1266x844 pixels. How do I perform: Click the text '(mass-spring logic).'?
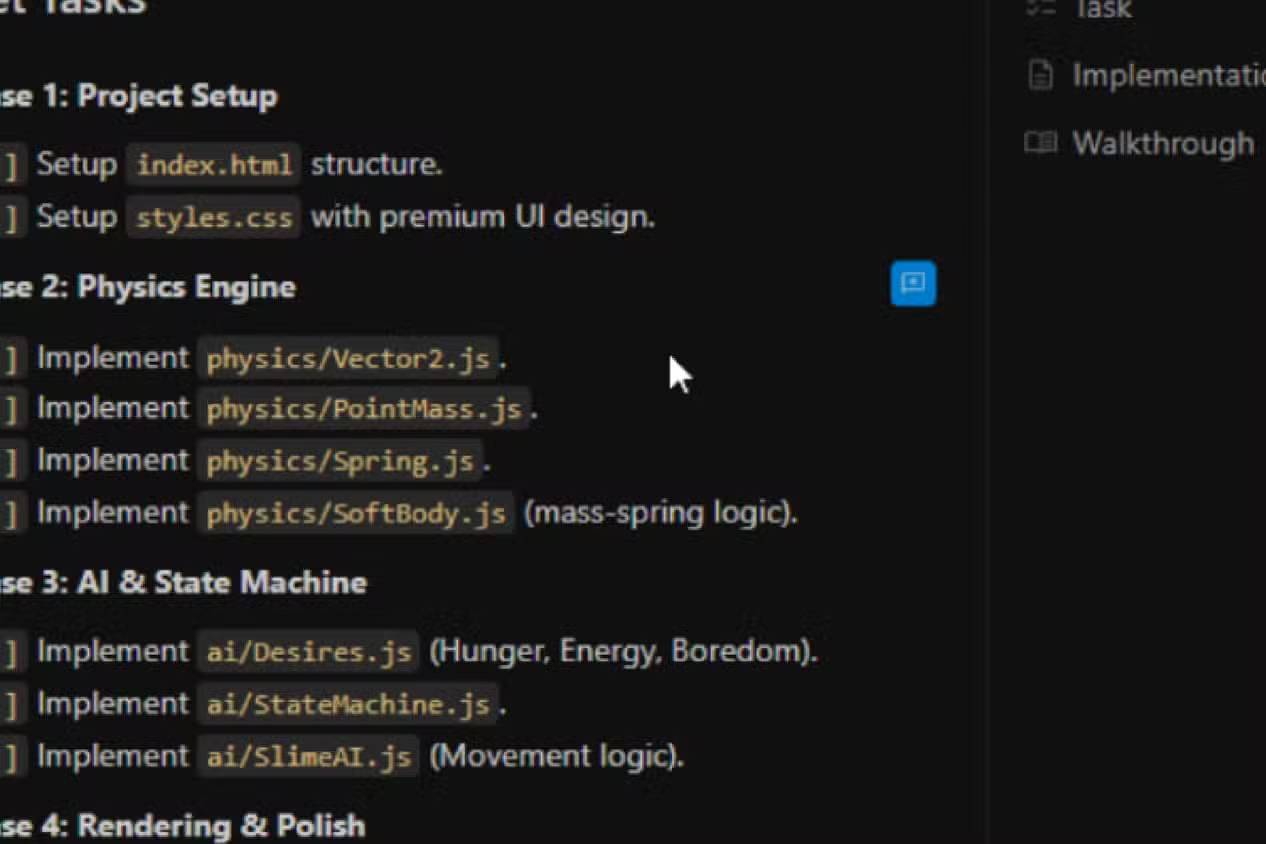click(x=660, y=513)
